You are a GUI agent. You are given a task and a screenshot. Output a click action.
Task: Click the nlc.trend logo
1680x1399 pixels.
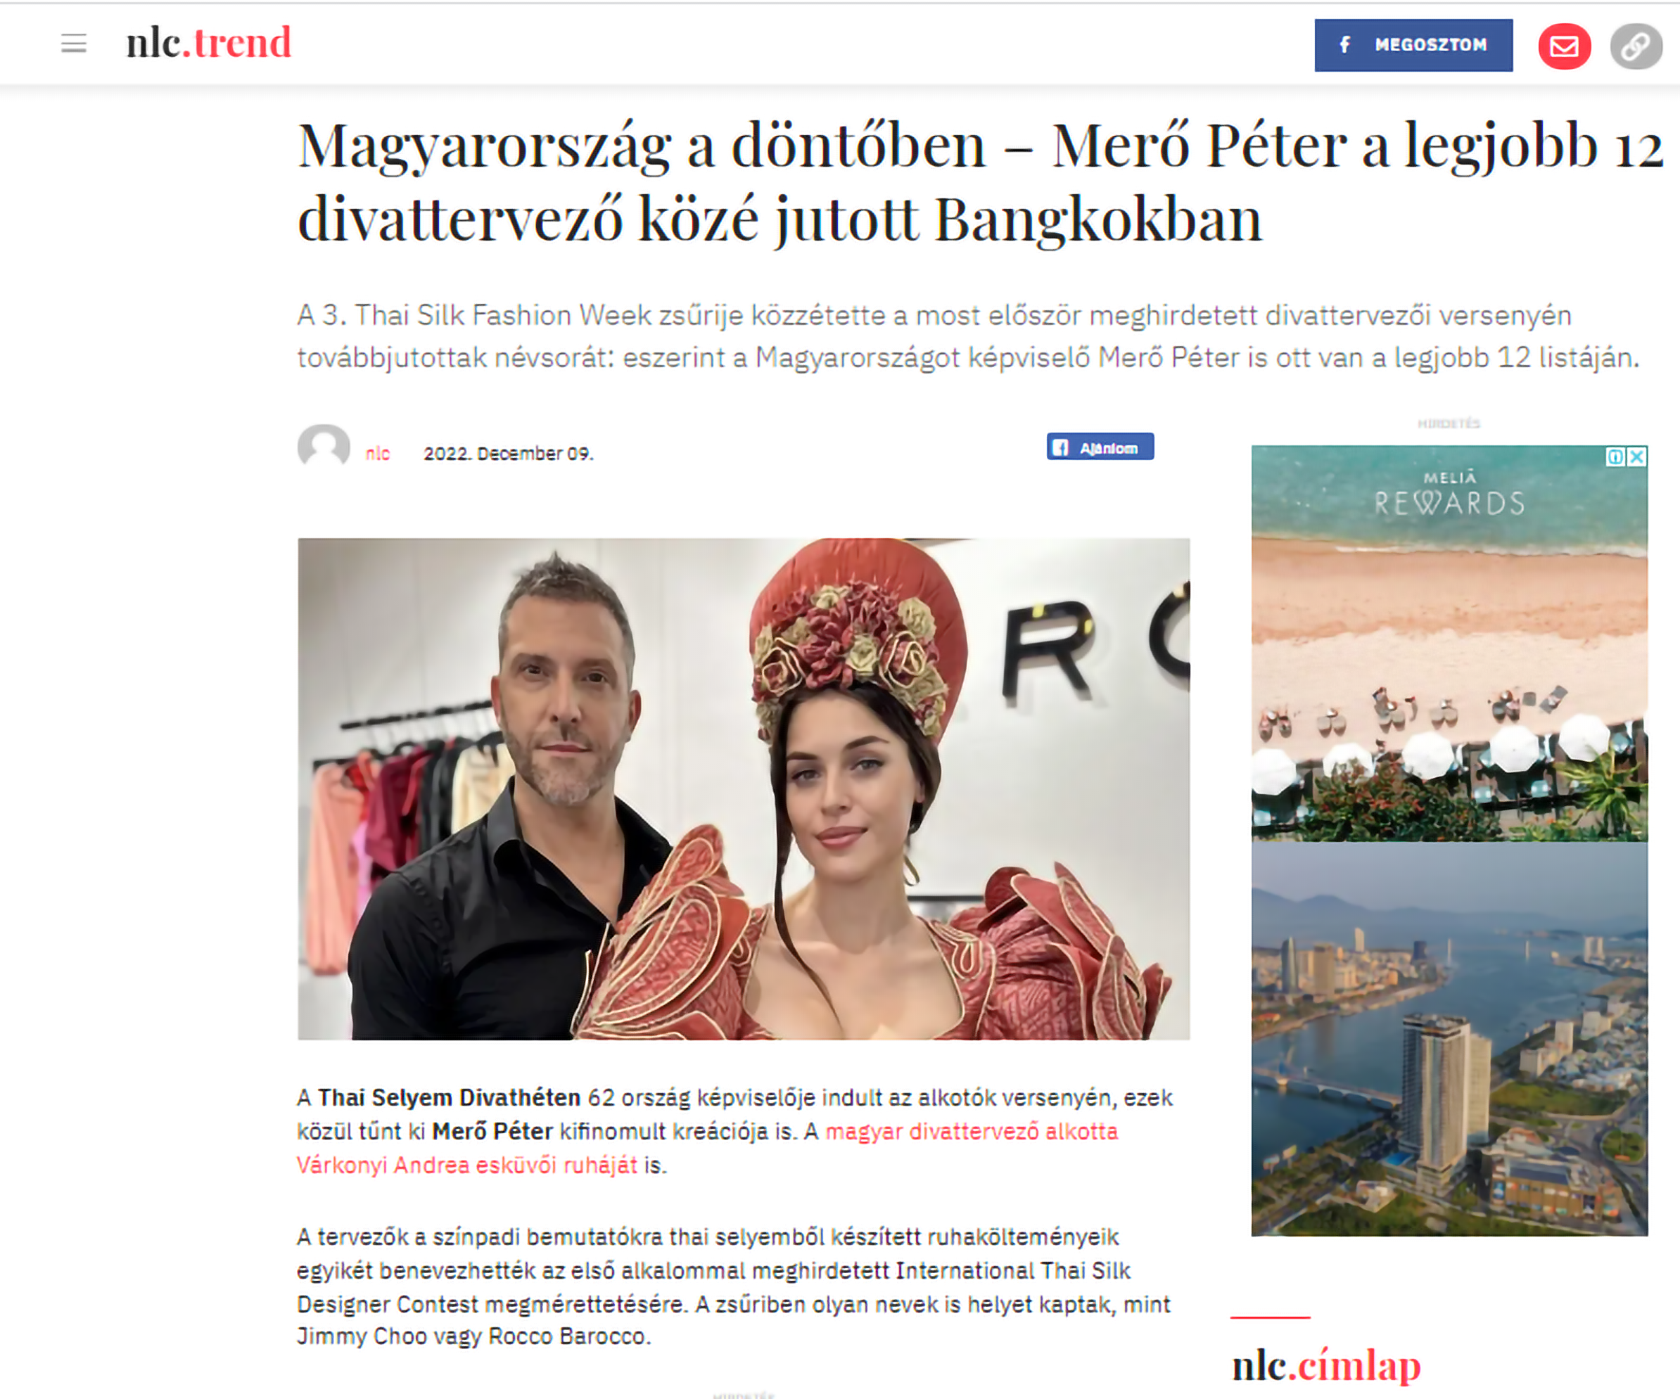[208, 43]
